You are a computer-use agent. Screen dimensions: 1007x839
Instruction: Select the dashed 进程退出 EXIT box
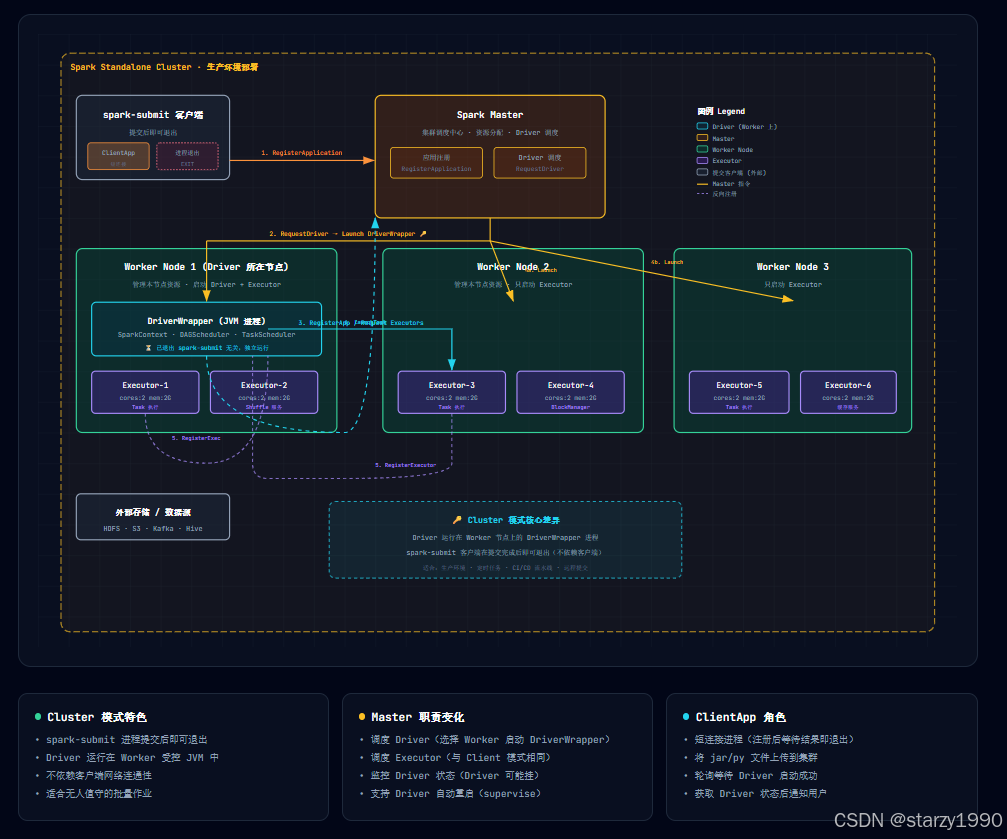point(188,156)
